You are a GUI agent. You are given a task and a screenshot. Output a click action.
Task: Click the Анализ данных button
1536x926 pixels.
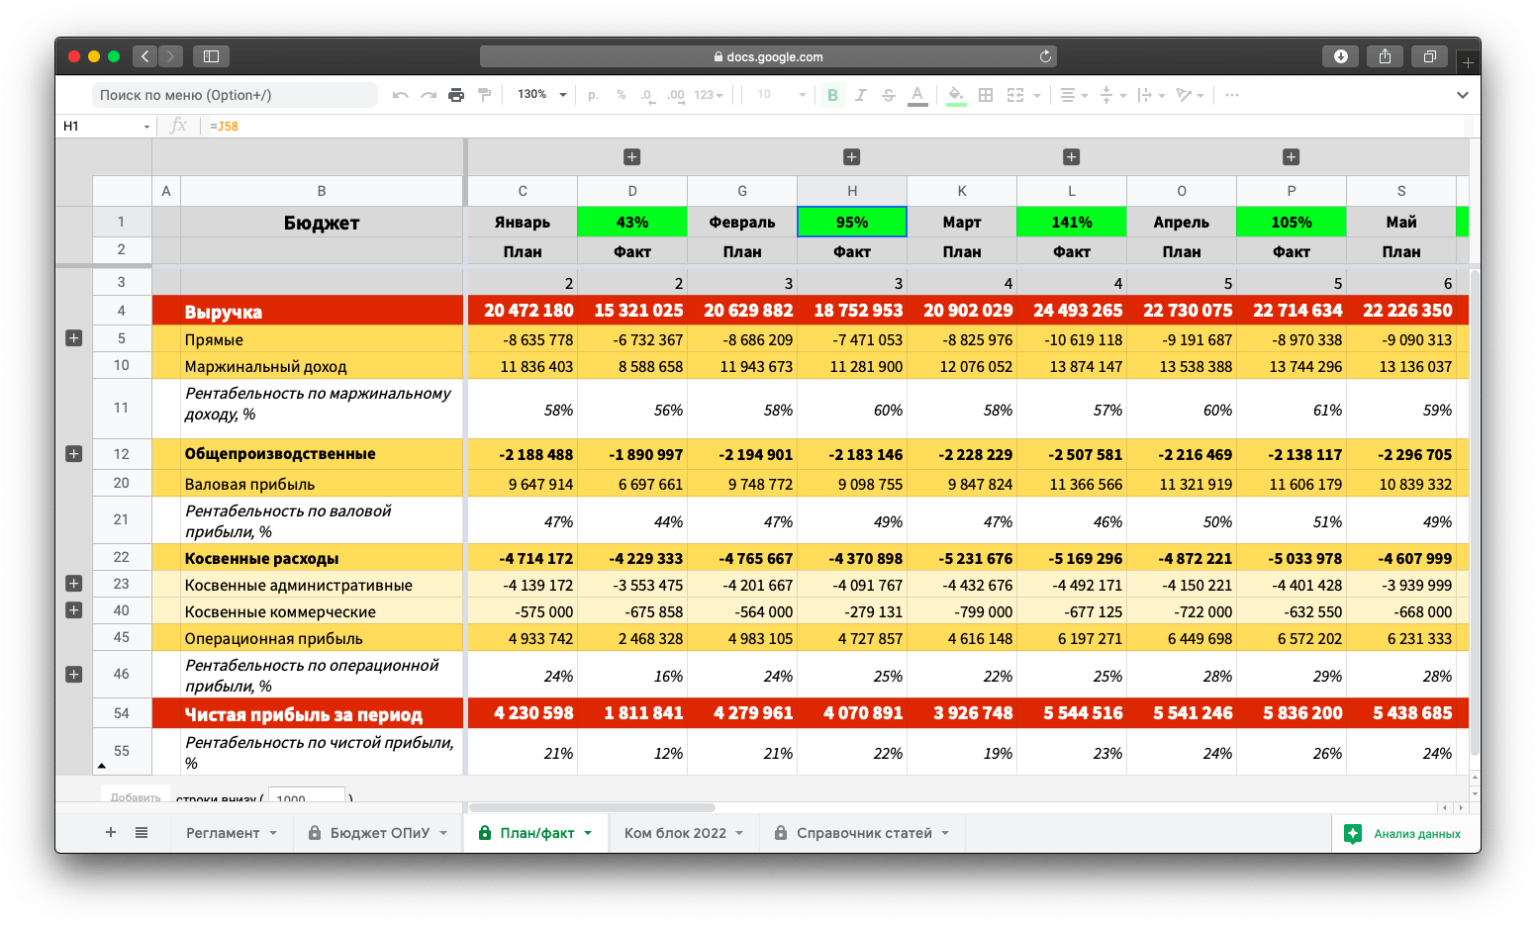[1405, 834]
